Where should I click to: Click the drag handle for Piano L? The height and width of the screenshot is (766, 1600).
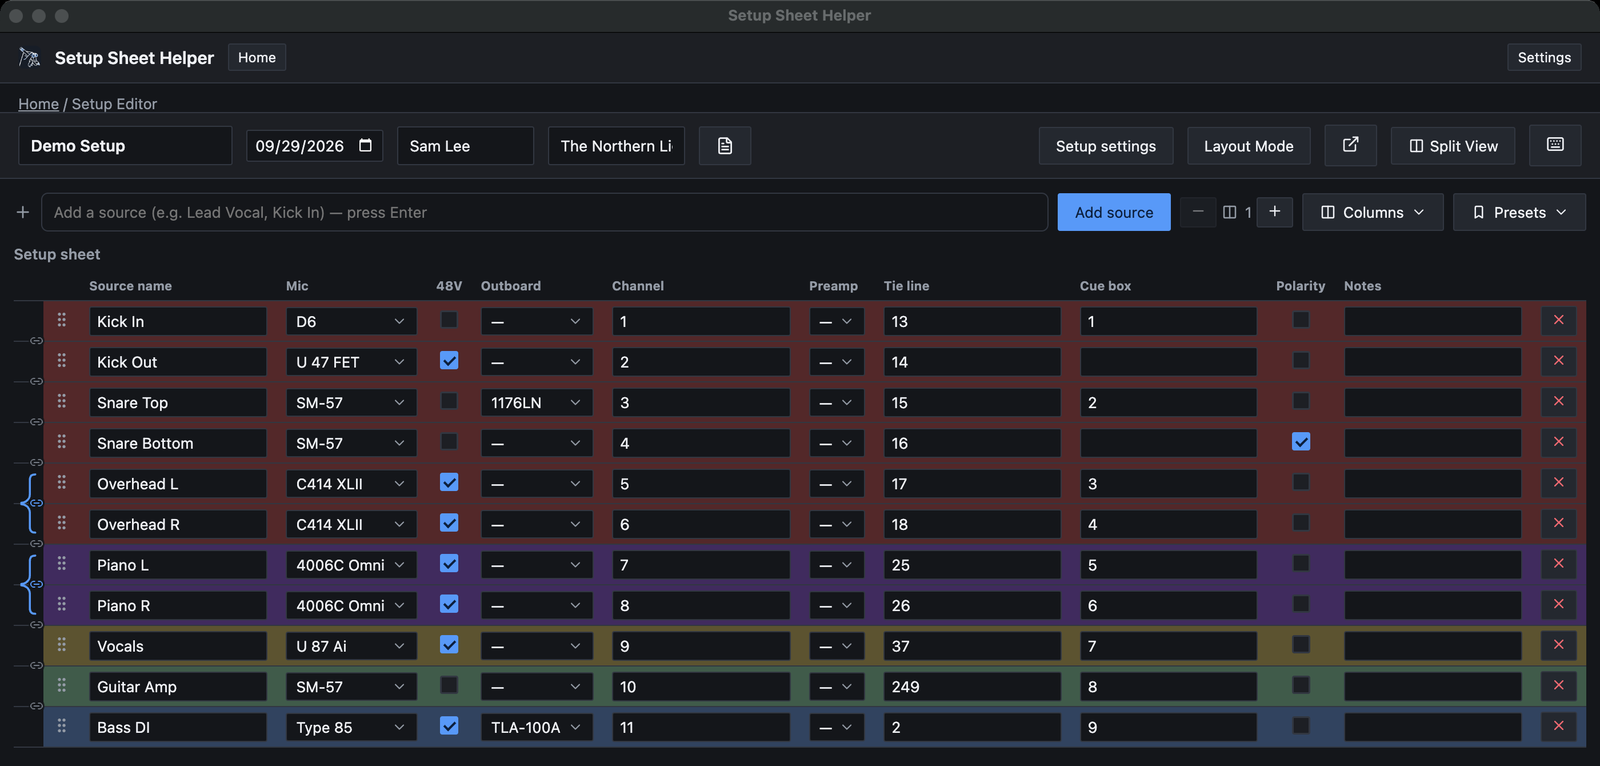62,564
